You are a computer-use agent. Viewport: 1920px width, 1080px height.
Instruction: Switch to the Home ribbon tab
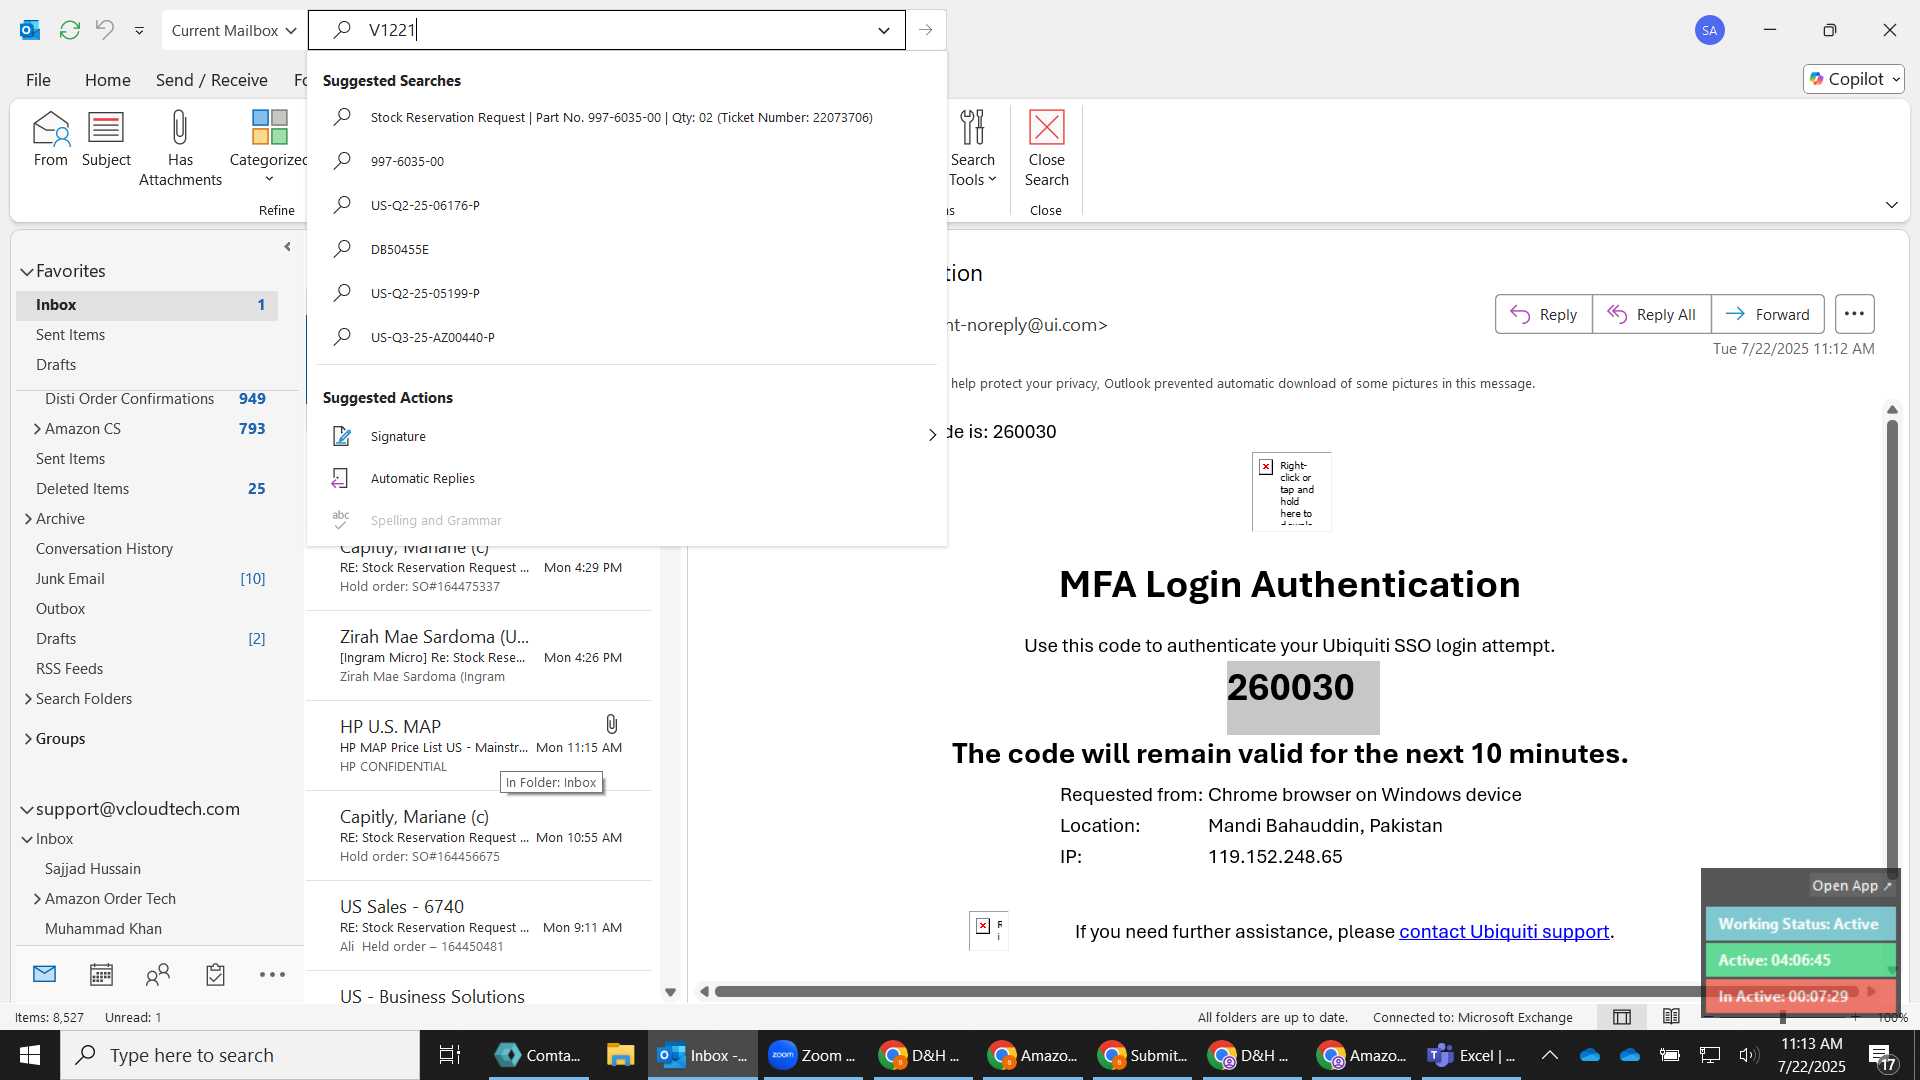coord(107,80)
